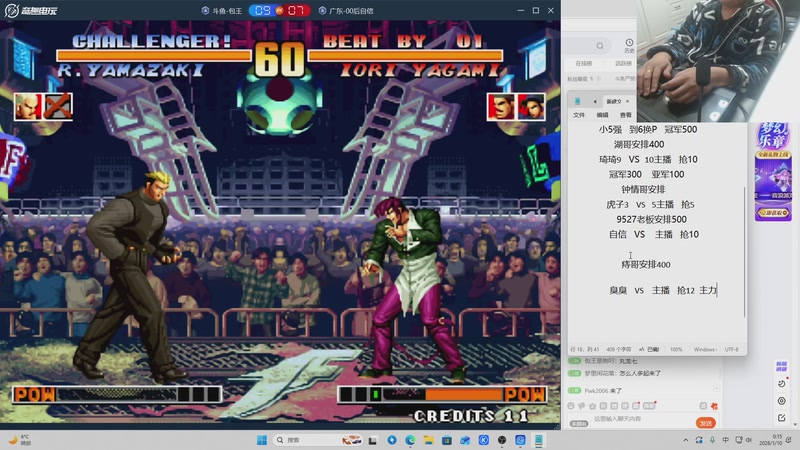800x450 pixels.
Task: Click the 梦幻乐章 promotional banner
Action: (773, 172)
